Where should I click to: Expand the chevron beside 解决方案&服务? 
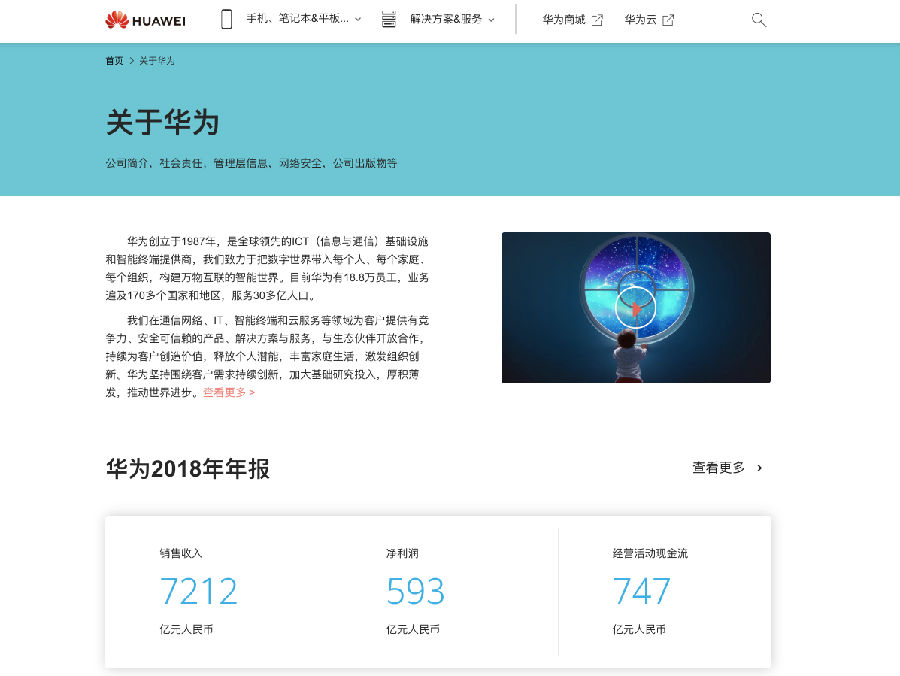tap(491, 20)
